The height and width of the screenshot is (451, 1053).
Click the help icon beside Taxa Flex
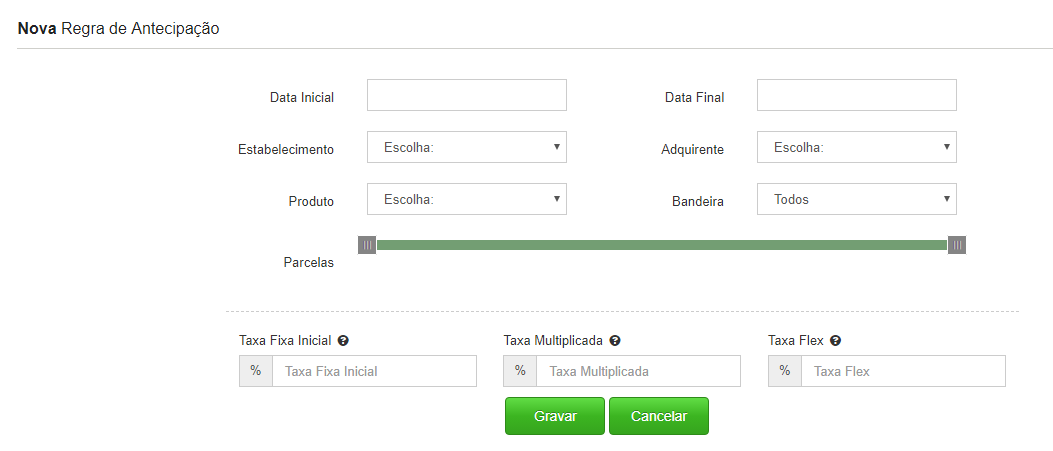[835, 341]
